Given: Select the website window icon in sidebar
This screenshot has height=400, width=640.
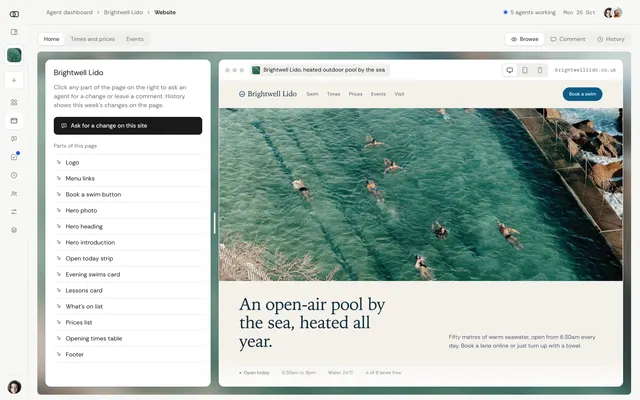Looking at the screenshot, I should click(14, 121).
